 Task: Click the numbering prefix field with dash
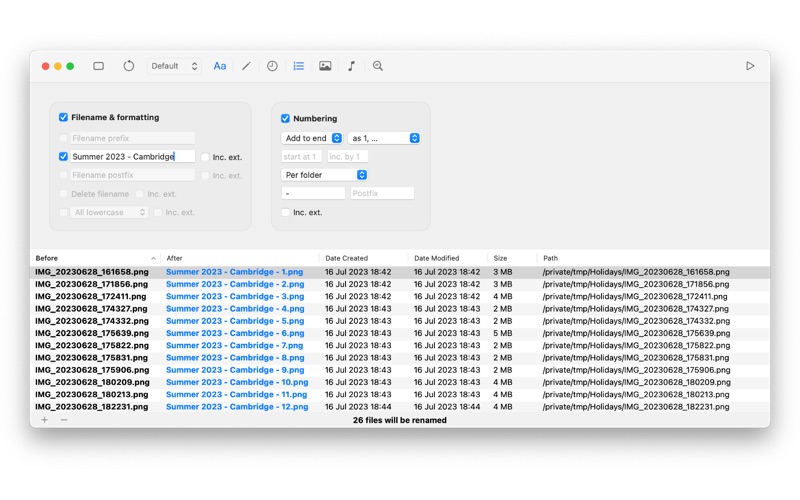tap(313, 193)
